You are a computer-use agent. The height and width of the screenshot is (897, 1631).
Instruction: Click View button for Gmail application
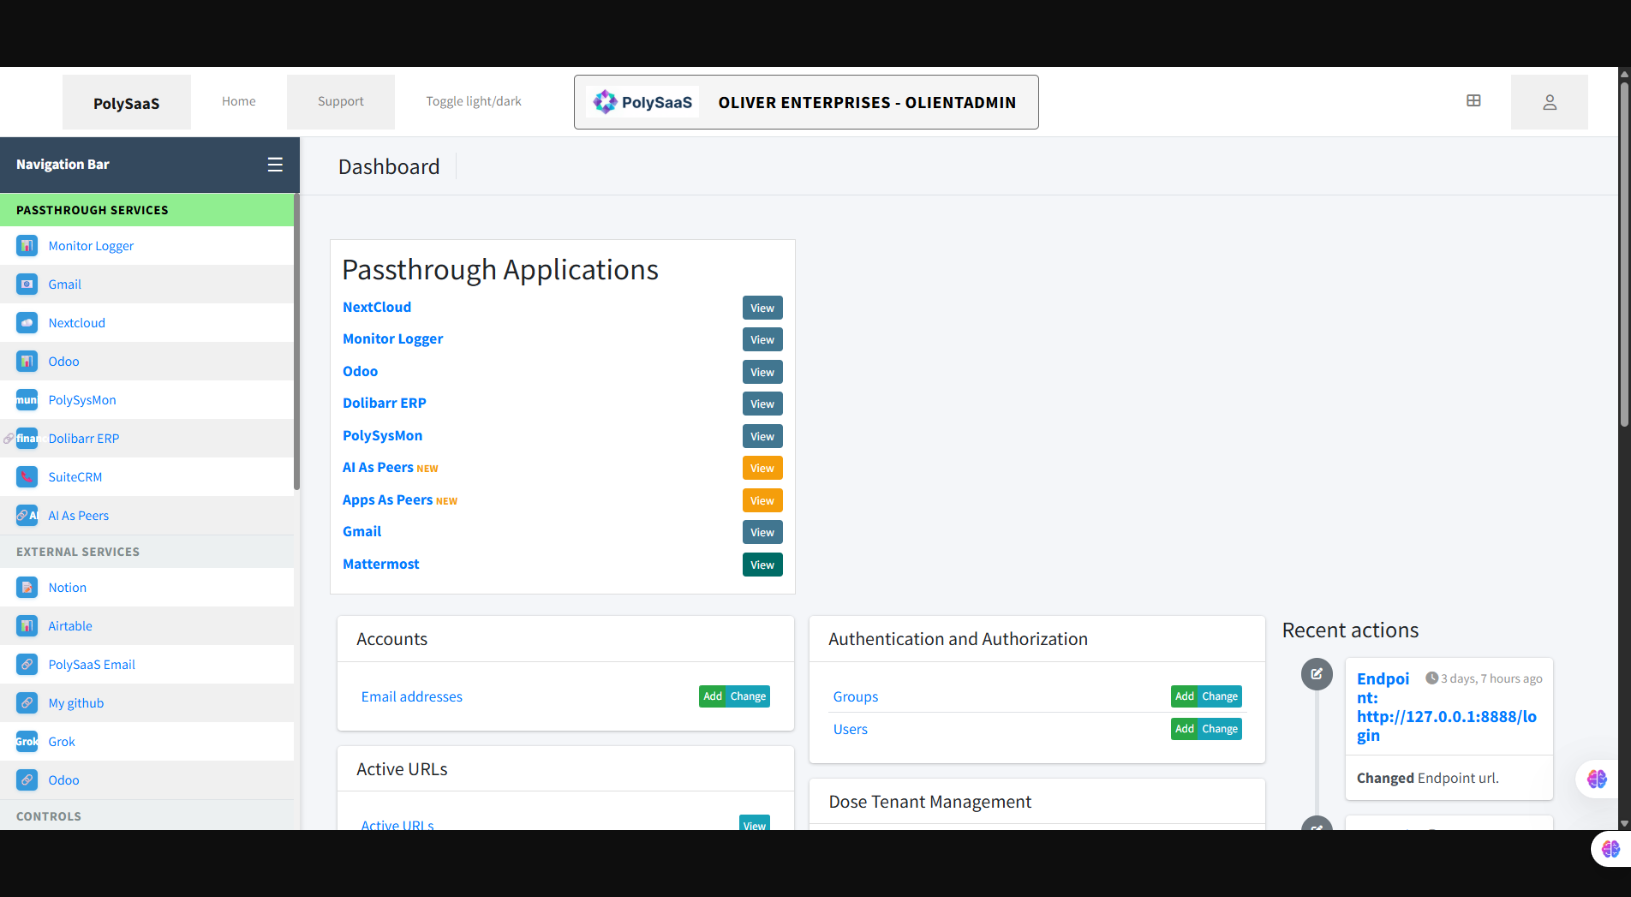(762, 533)
